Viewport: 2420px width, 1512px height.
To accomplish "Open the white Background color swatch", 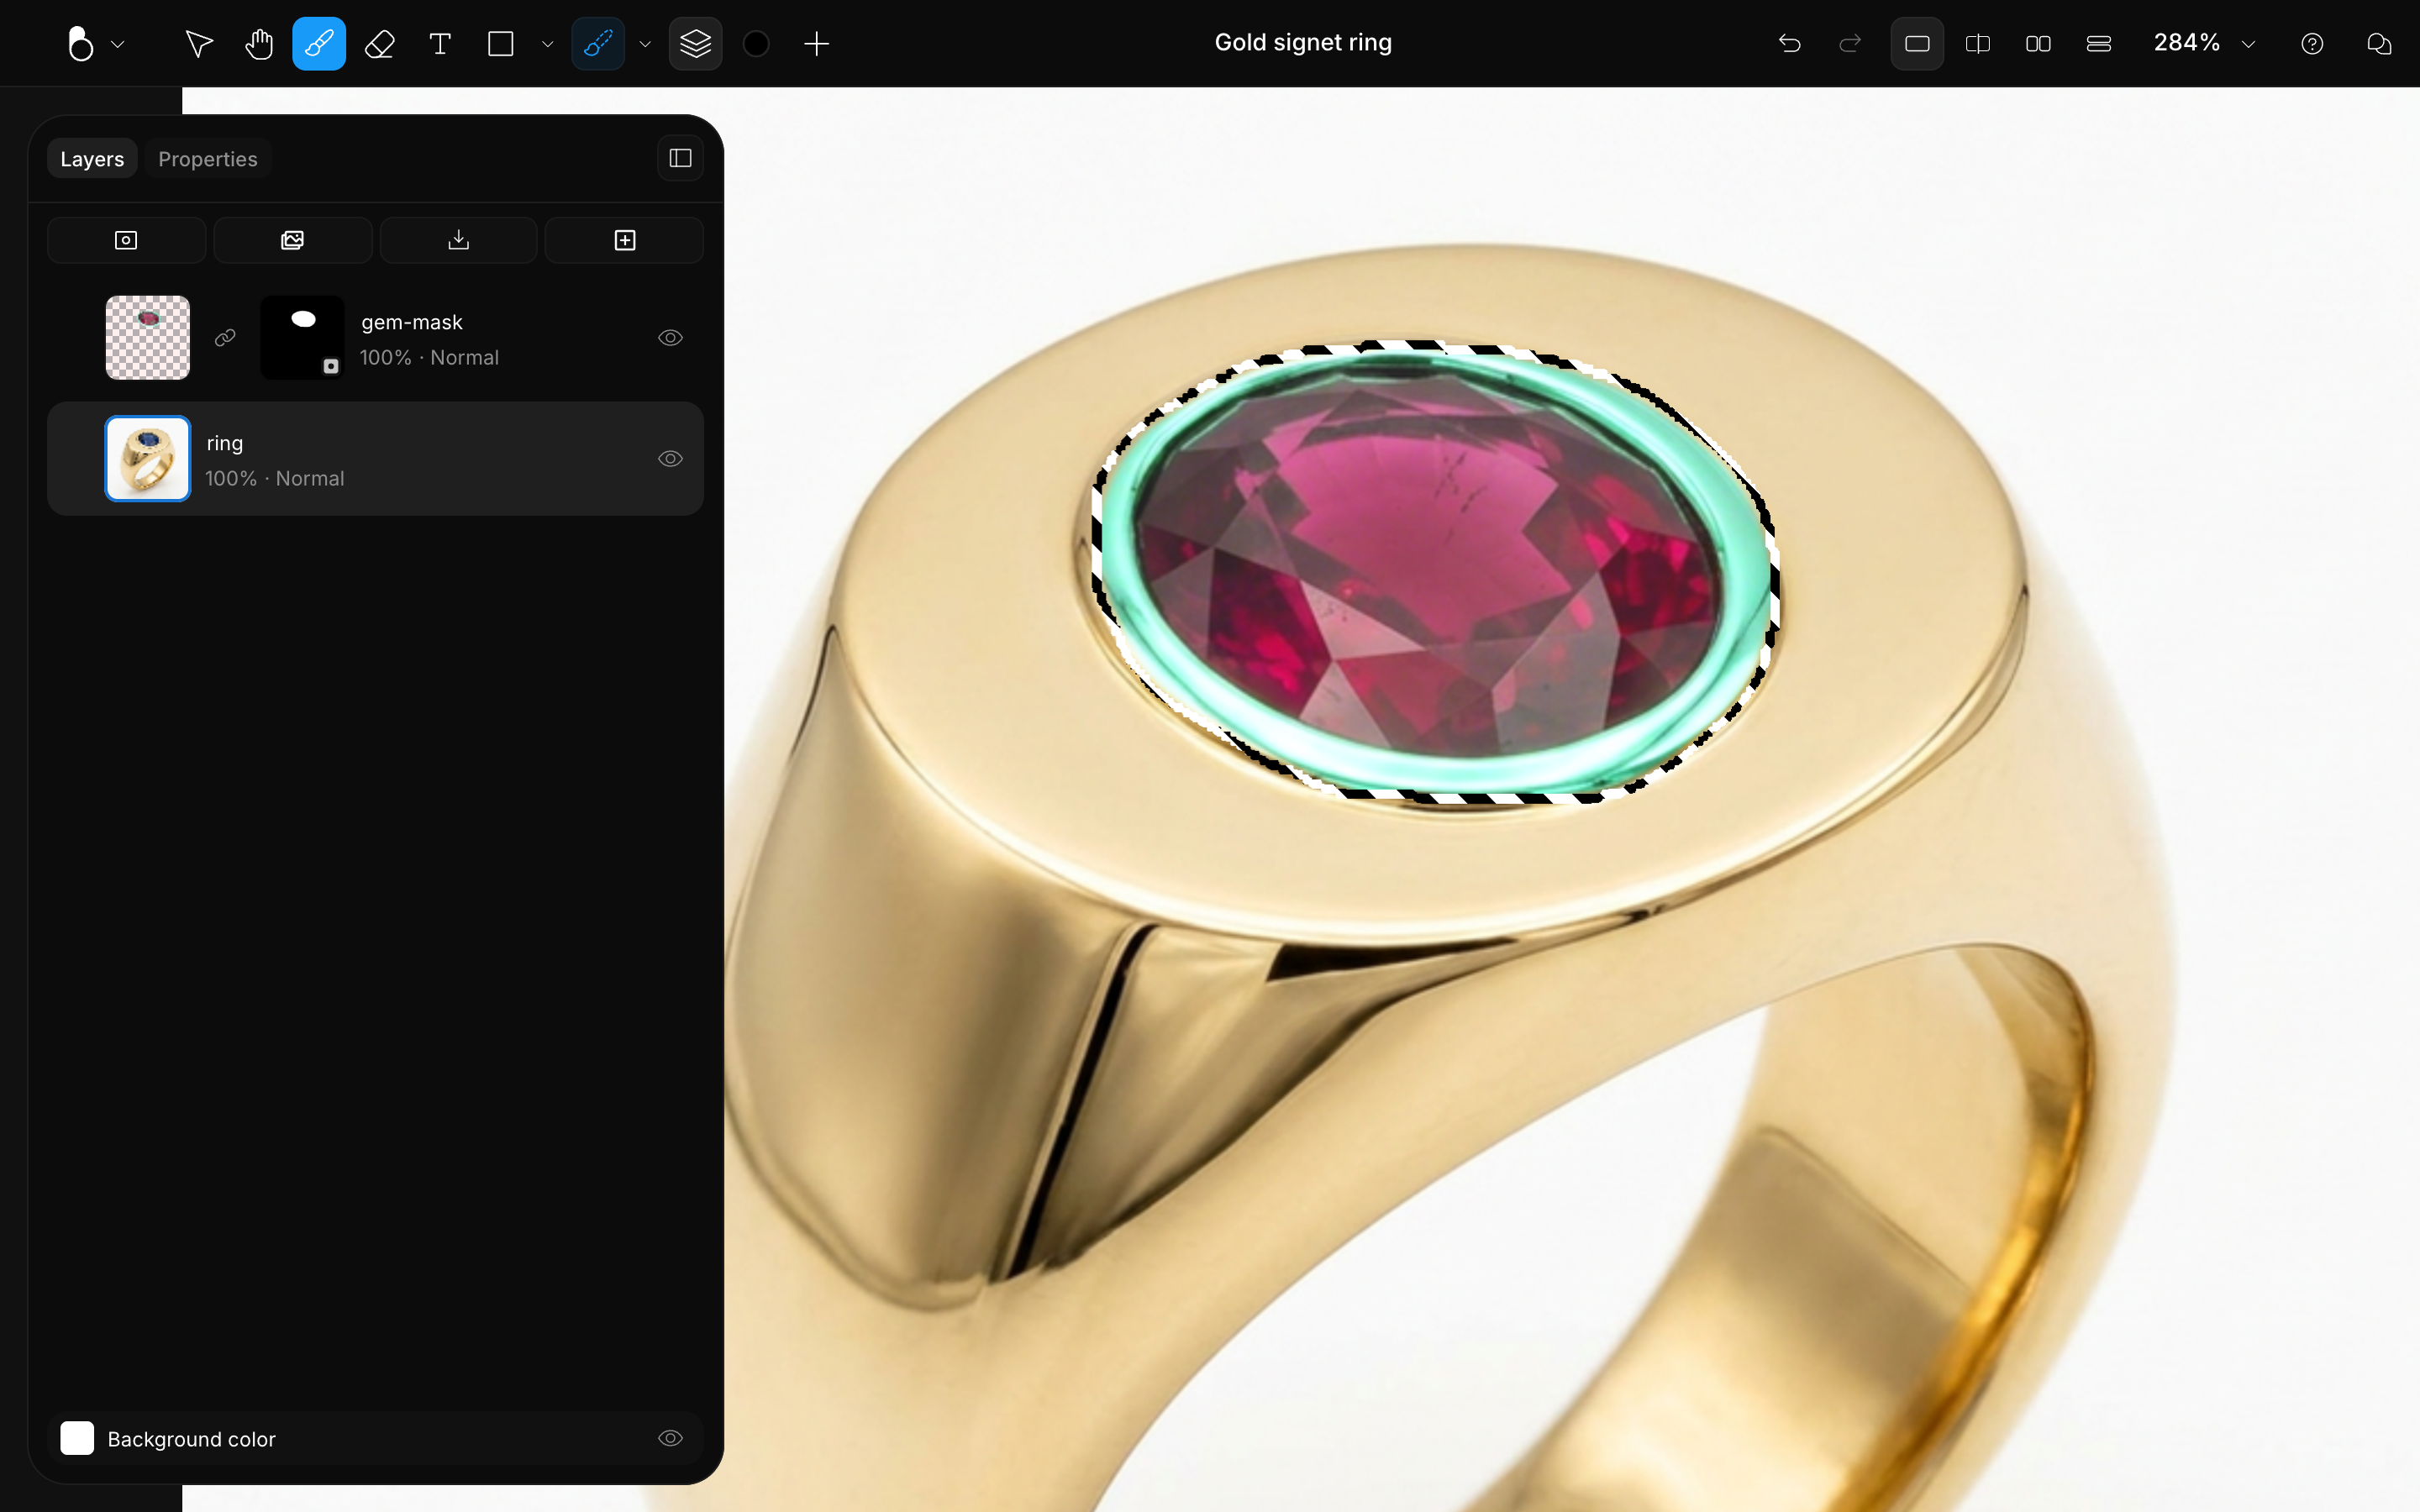I will [x=77, y=1438].
